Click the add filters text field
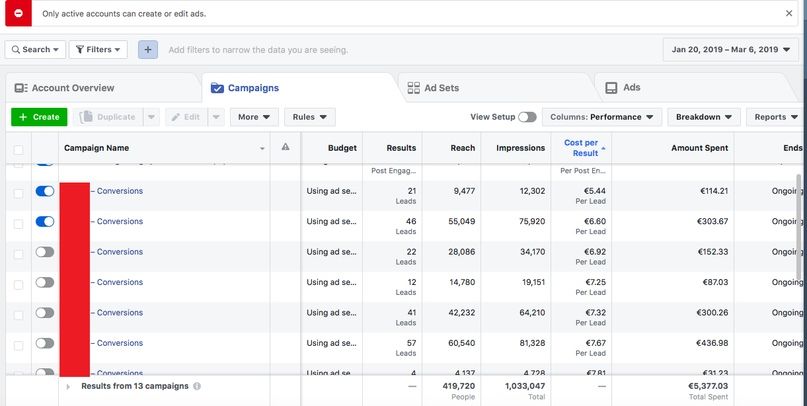Image resolution: width=807 pixels, height=406 pixels. point(258,50)
